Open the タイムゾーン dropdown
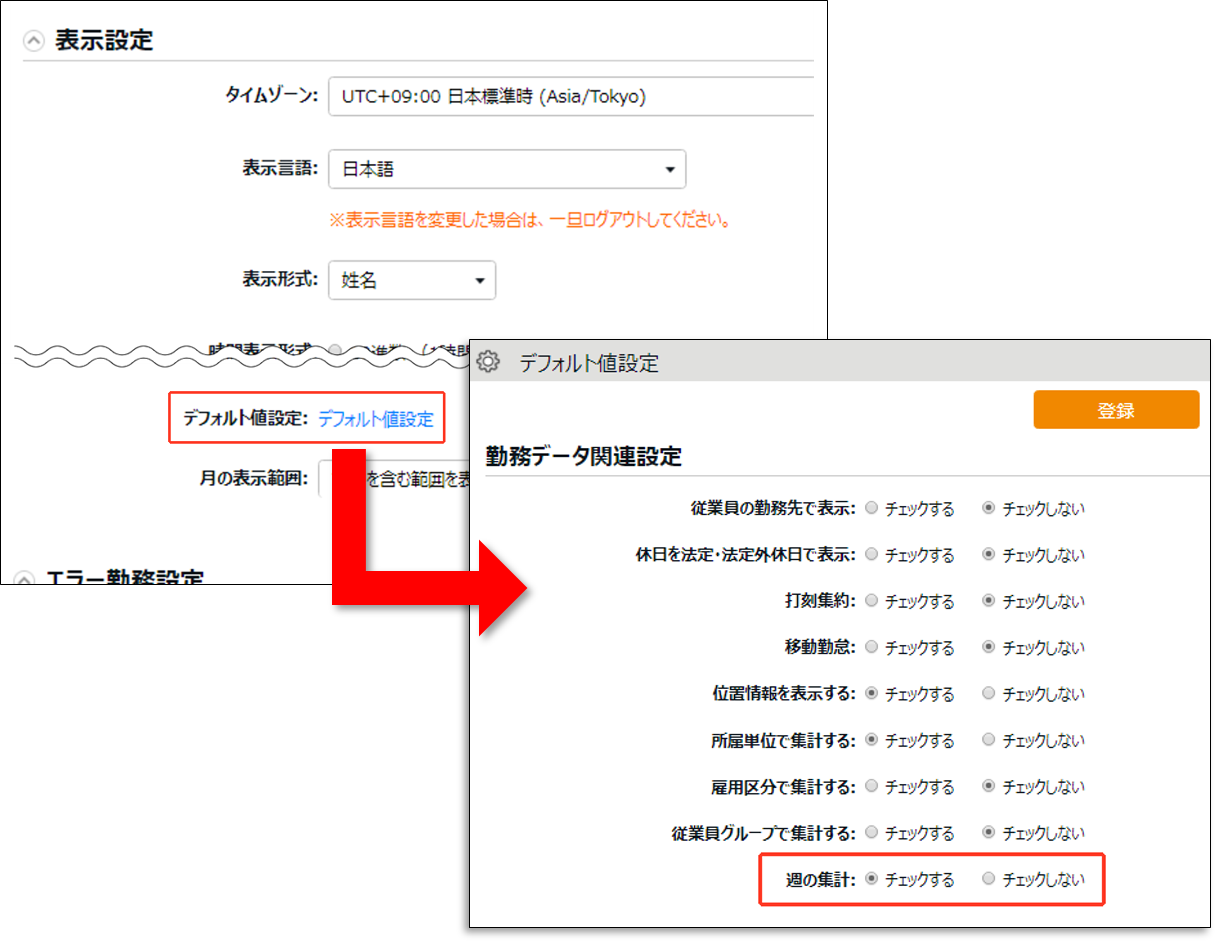Image resolution: width=1215 pixels, height=941 pixels. pyautogui.click(x=570, y=97)
